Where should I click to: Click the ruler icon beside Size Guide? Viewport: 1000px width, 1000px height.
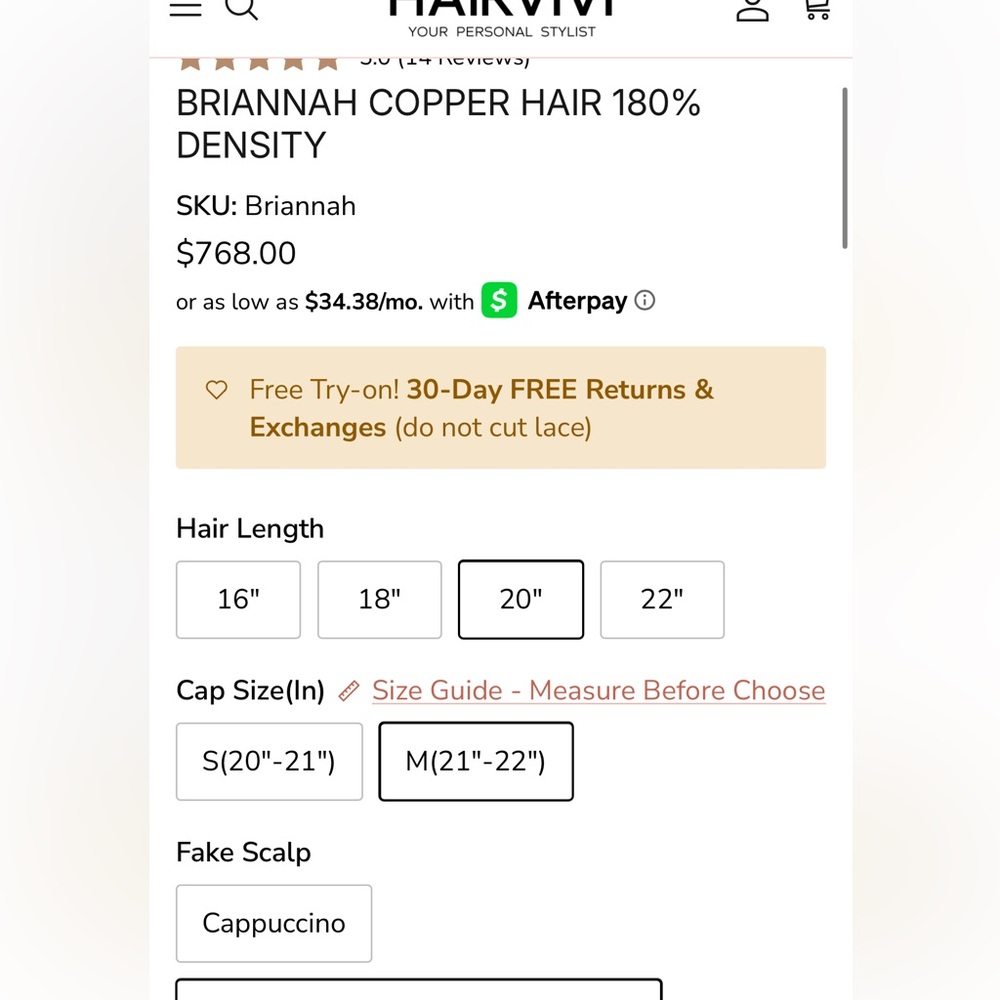point(349,691)
